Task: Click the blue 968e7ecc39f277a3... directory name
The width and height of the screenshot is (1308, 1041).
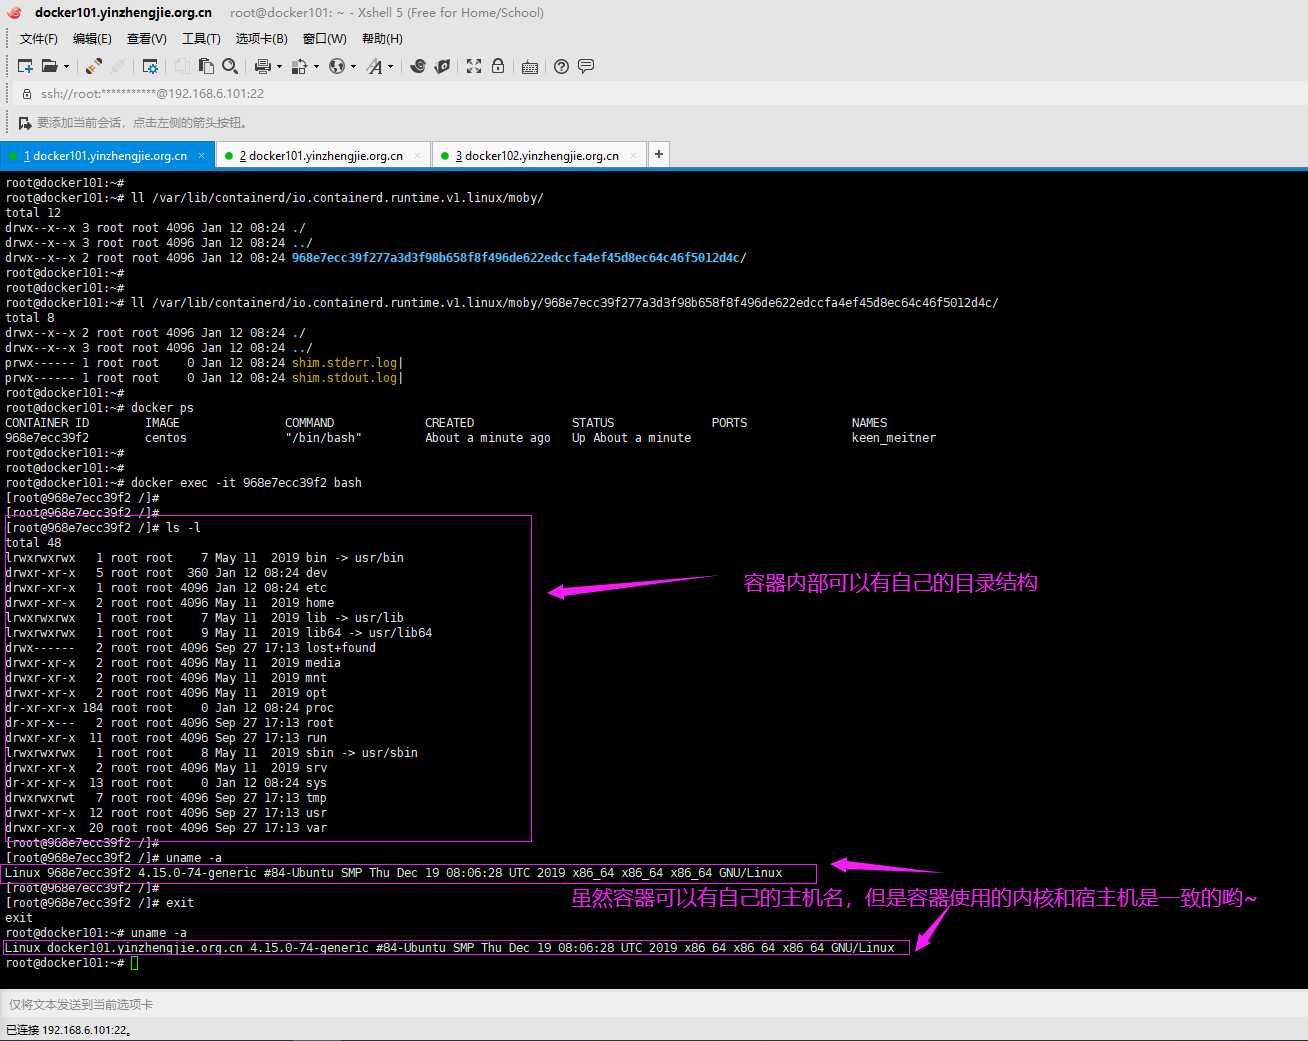Action: pos(516,258)
